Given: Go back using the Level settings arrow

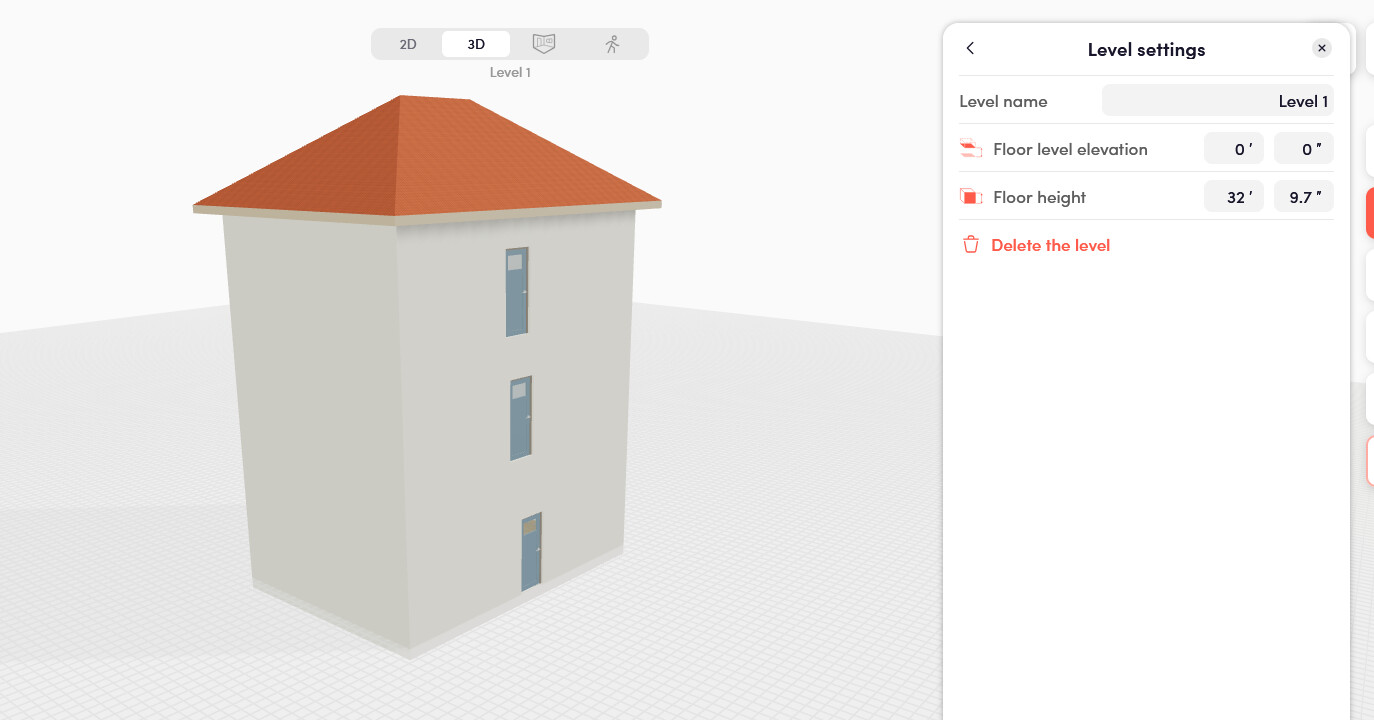Looking at the screenshot, I should (970, 49).
